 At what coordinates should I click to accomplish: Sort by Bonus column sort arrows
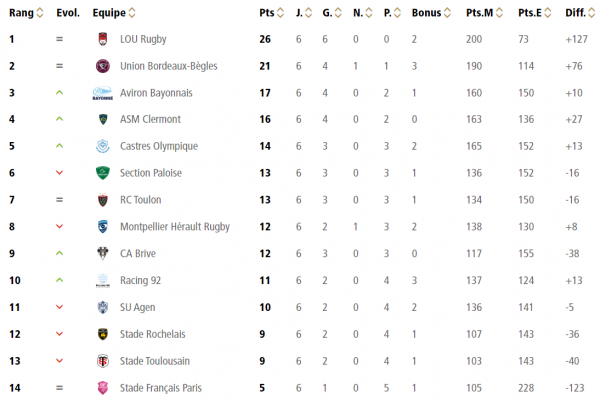tap(447, 13)
